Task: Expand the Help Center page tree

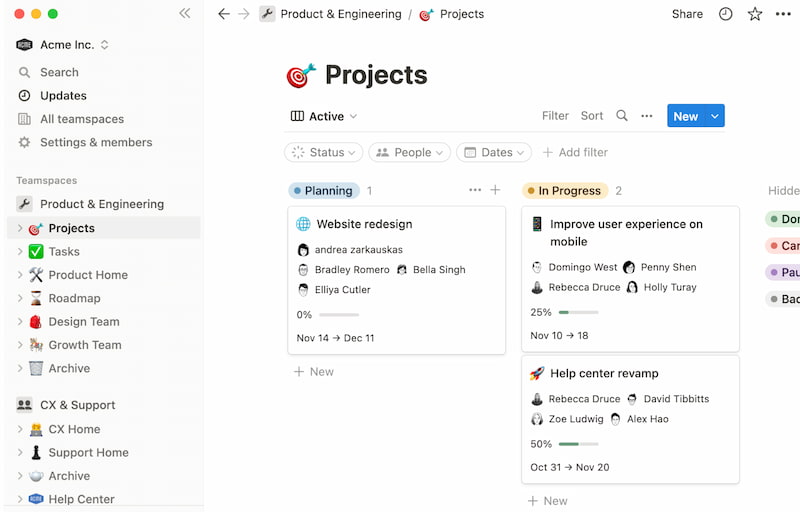Action: 19,499
